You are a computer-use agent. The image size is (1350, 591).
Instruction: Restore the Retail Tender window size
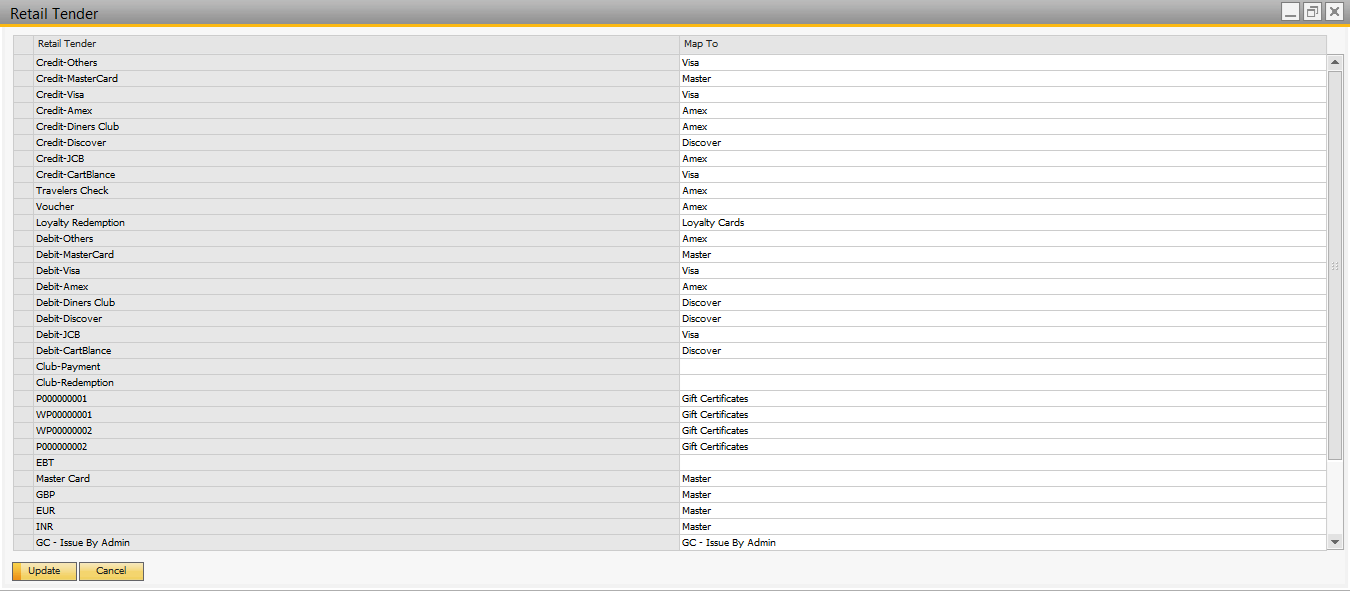coord(1313,12)
